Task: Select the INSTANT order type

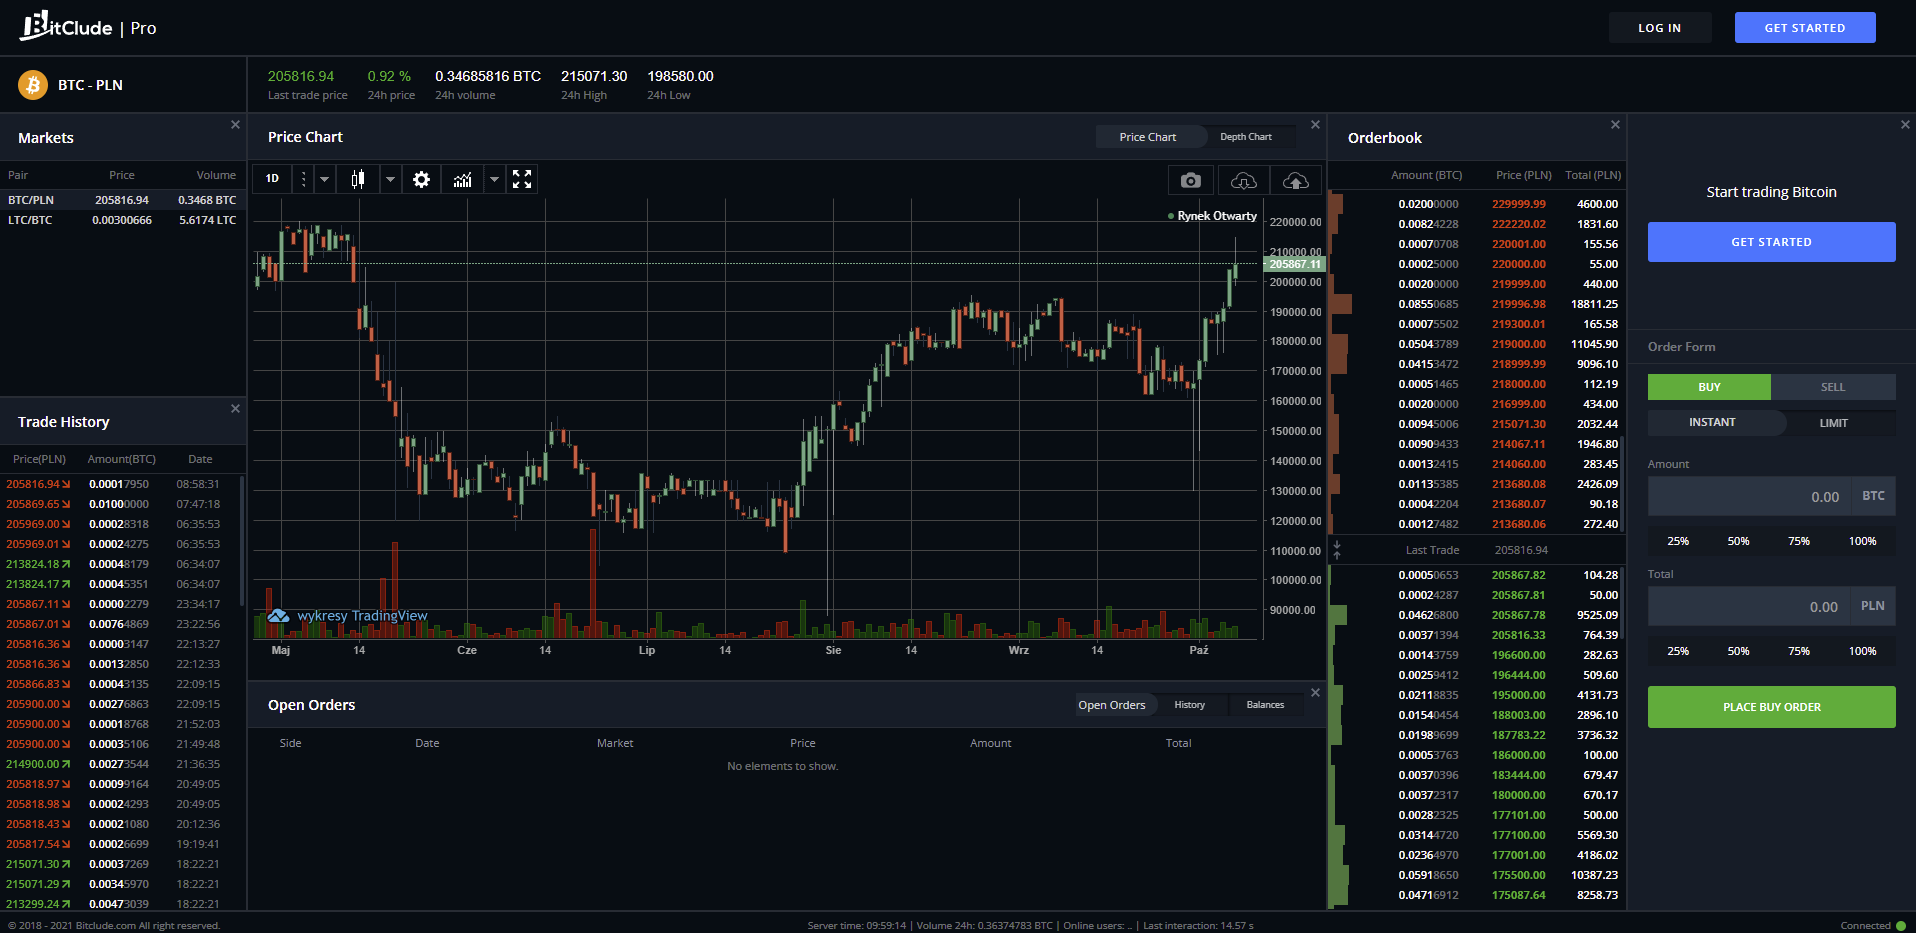Action: point(1712,423)
